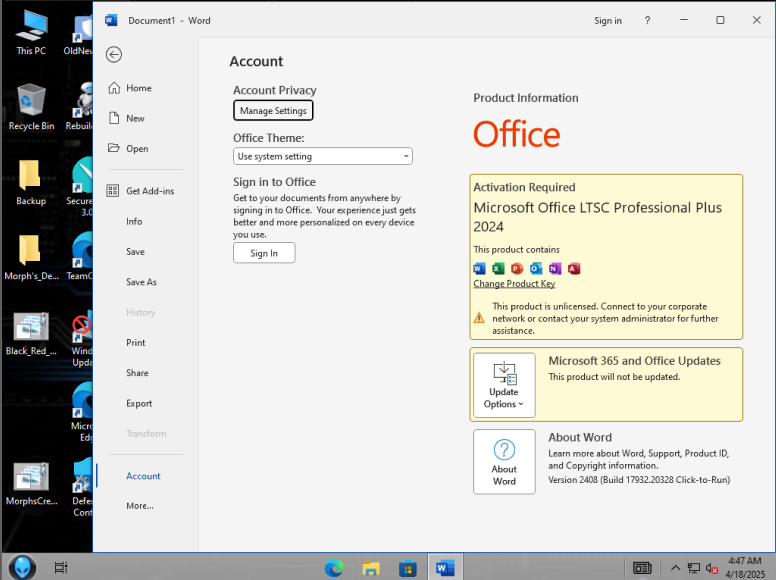
Task: Click the Sign In button
Action: point(264,253)
